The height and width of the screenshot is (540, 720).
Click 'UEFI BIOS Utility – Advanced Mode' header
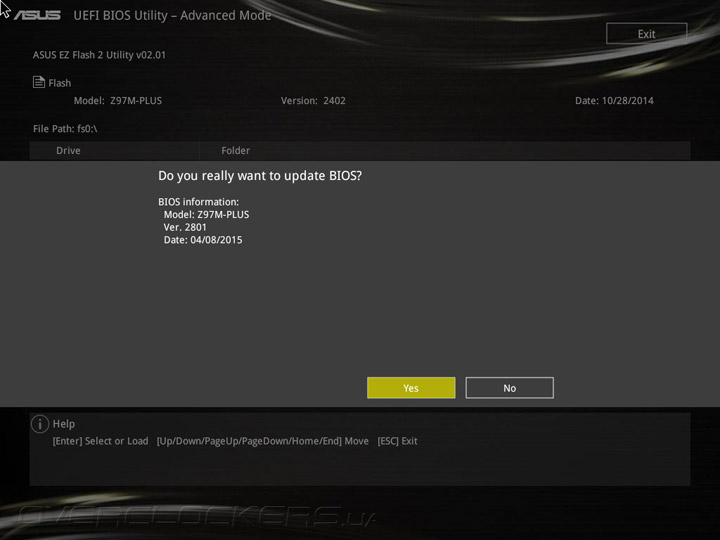tap(172, 15)
